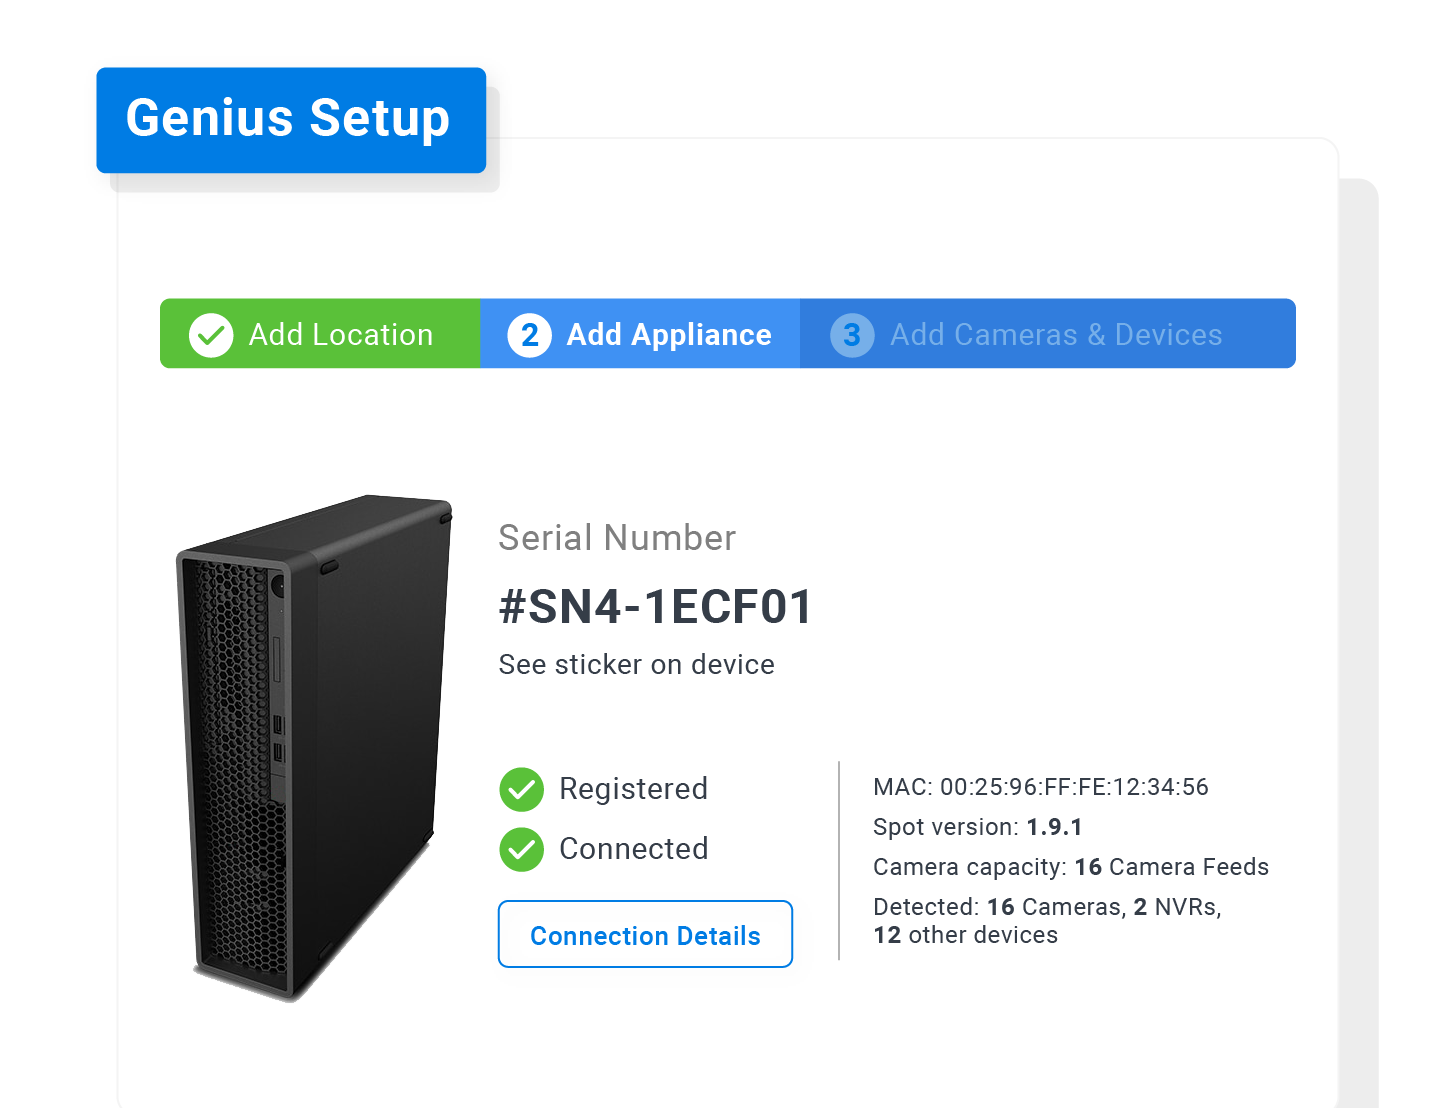
Task: Open the Connection Details button
Action: pos(645,935)
